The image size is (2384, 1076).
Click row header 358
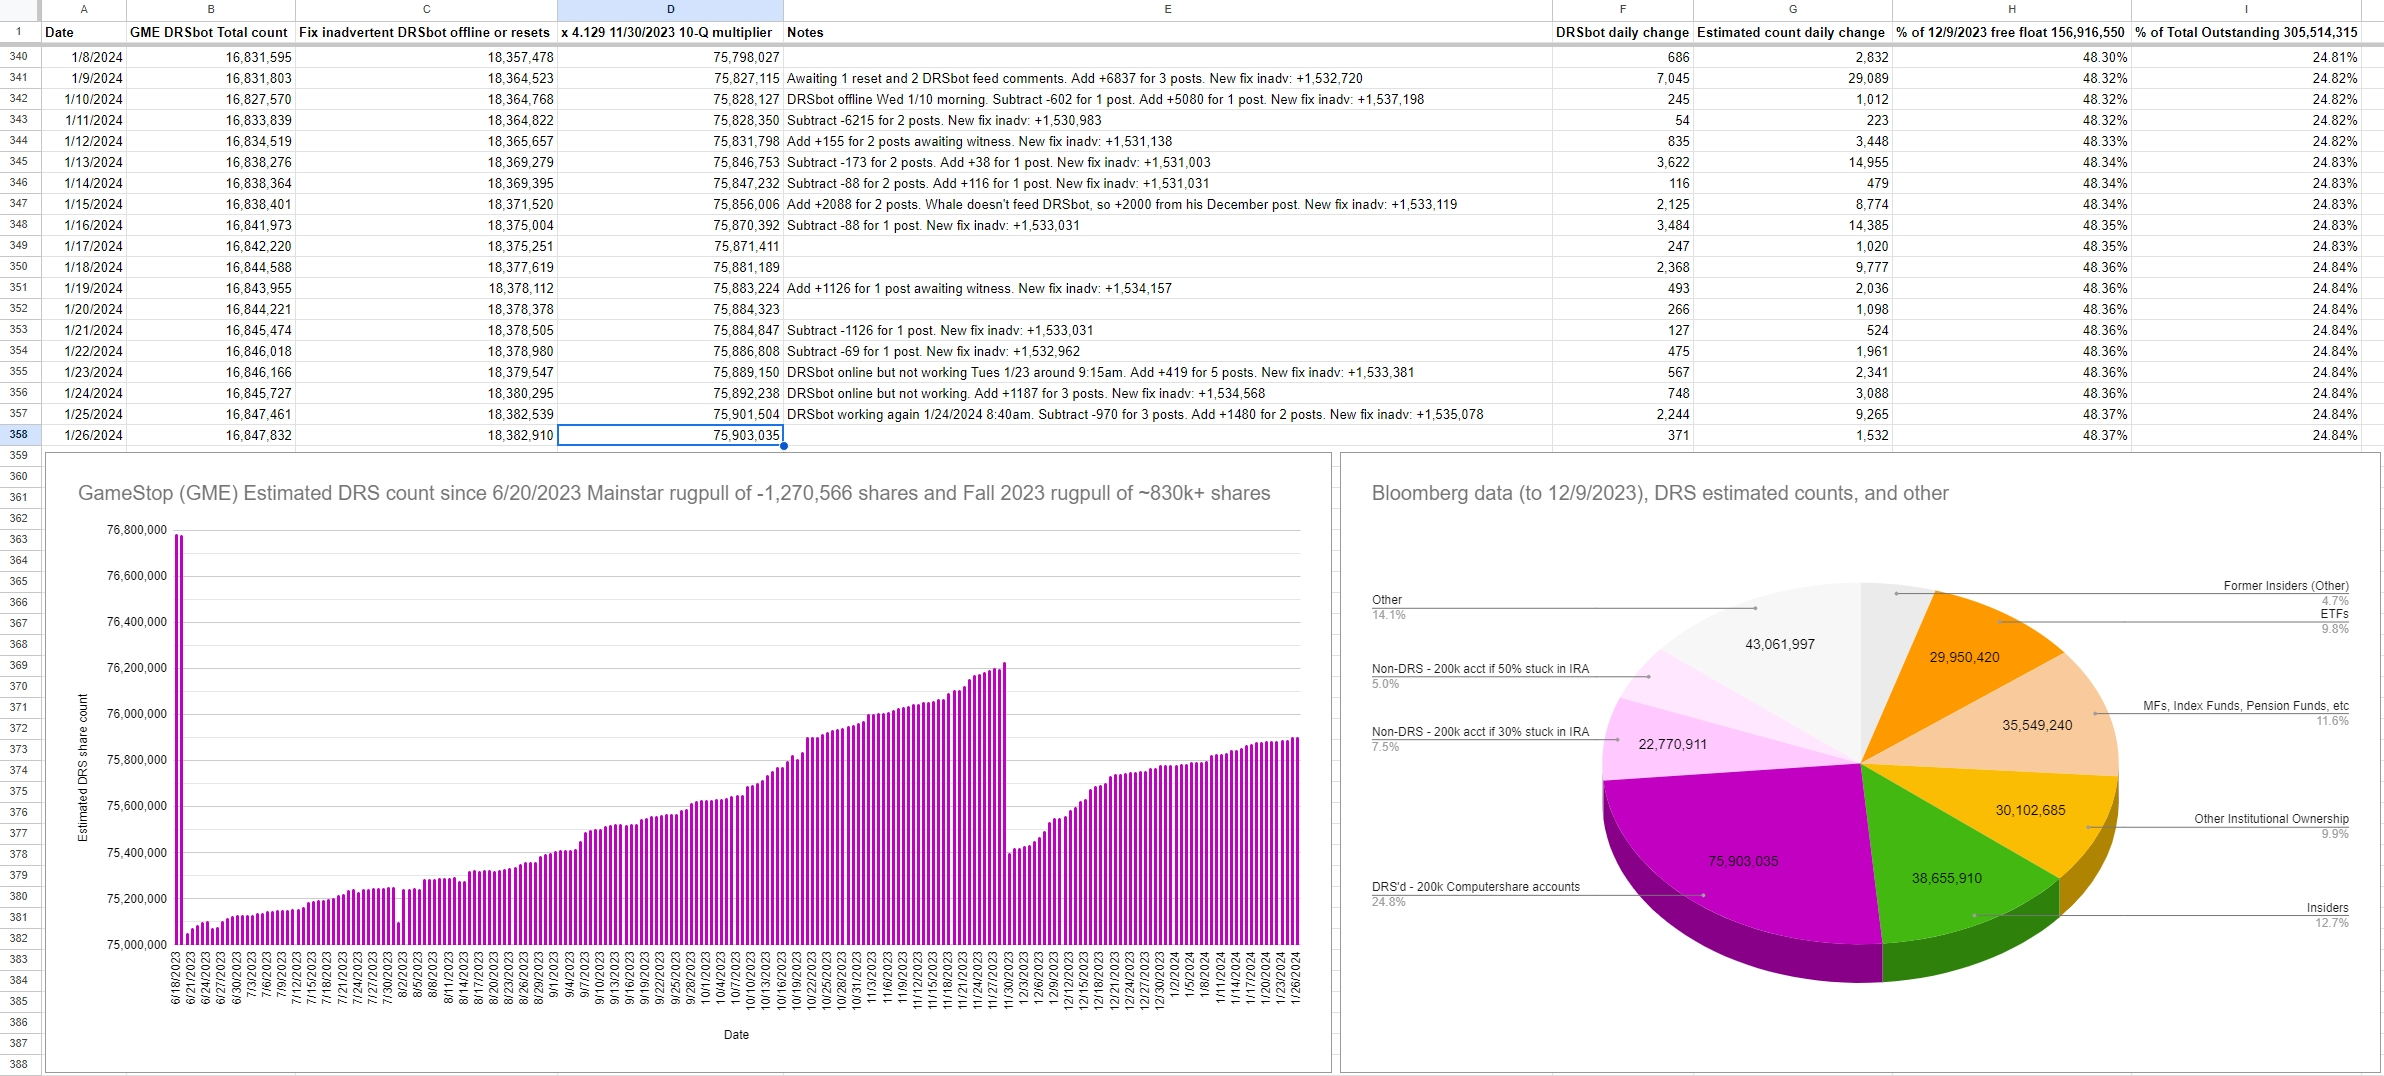[x=19, y=435]
